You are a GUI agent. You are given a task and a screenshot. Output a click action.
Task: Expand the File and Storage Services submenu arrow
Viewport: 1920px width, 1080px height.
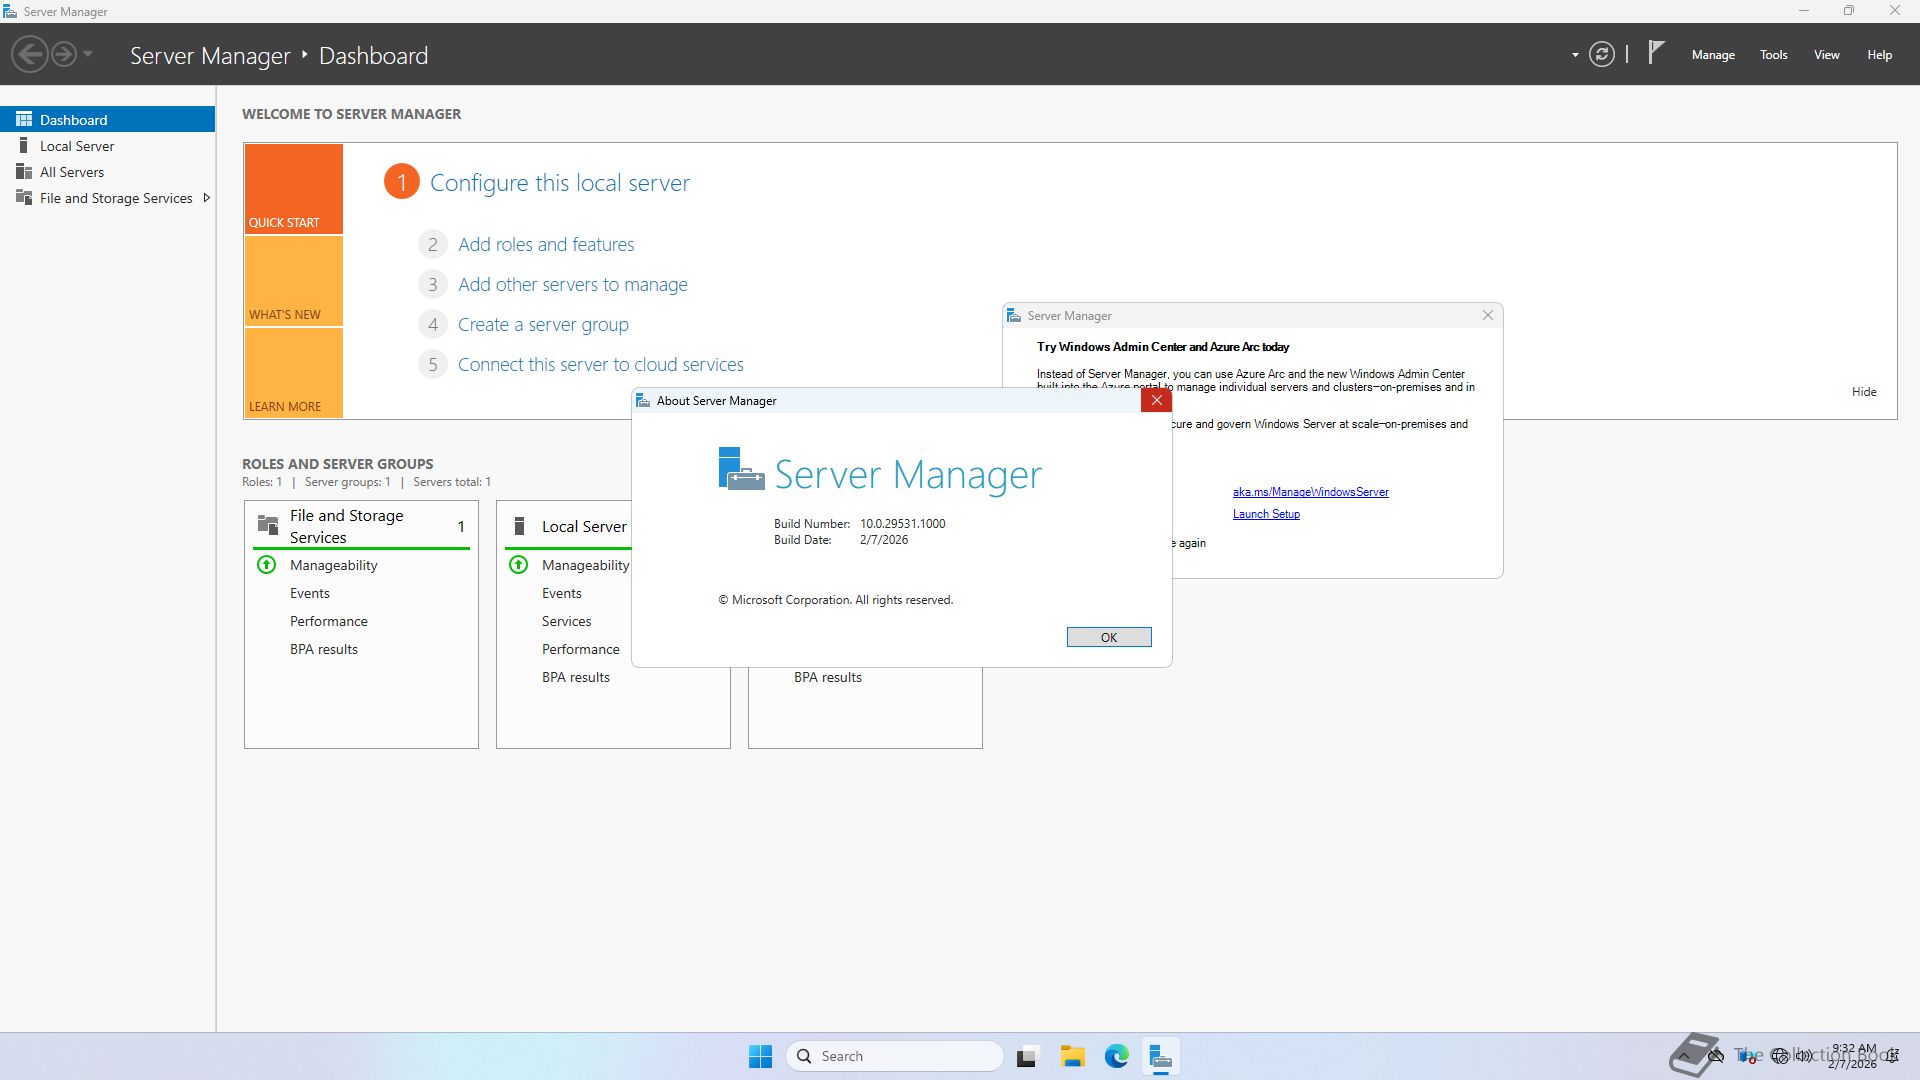[206, 198]
